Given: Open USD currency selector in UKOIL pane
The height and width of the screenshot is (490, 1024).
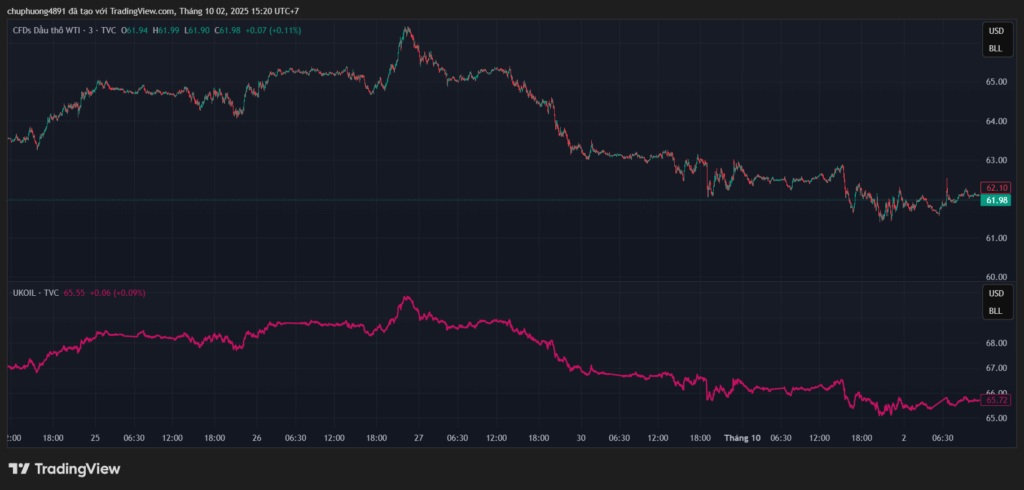Looking at the screenshot, I should click(995, 294).
